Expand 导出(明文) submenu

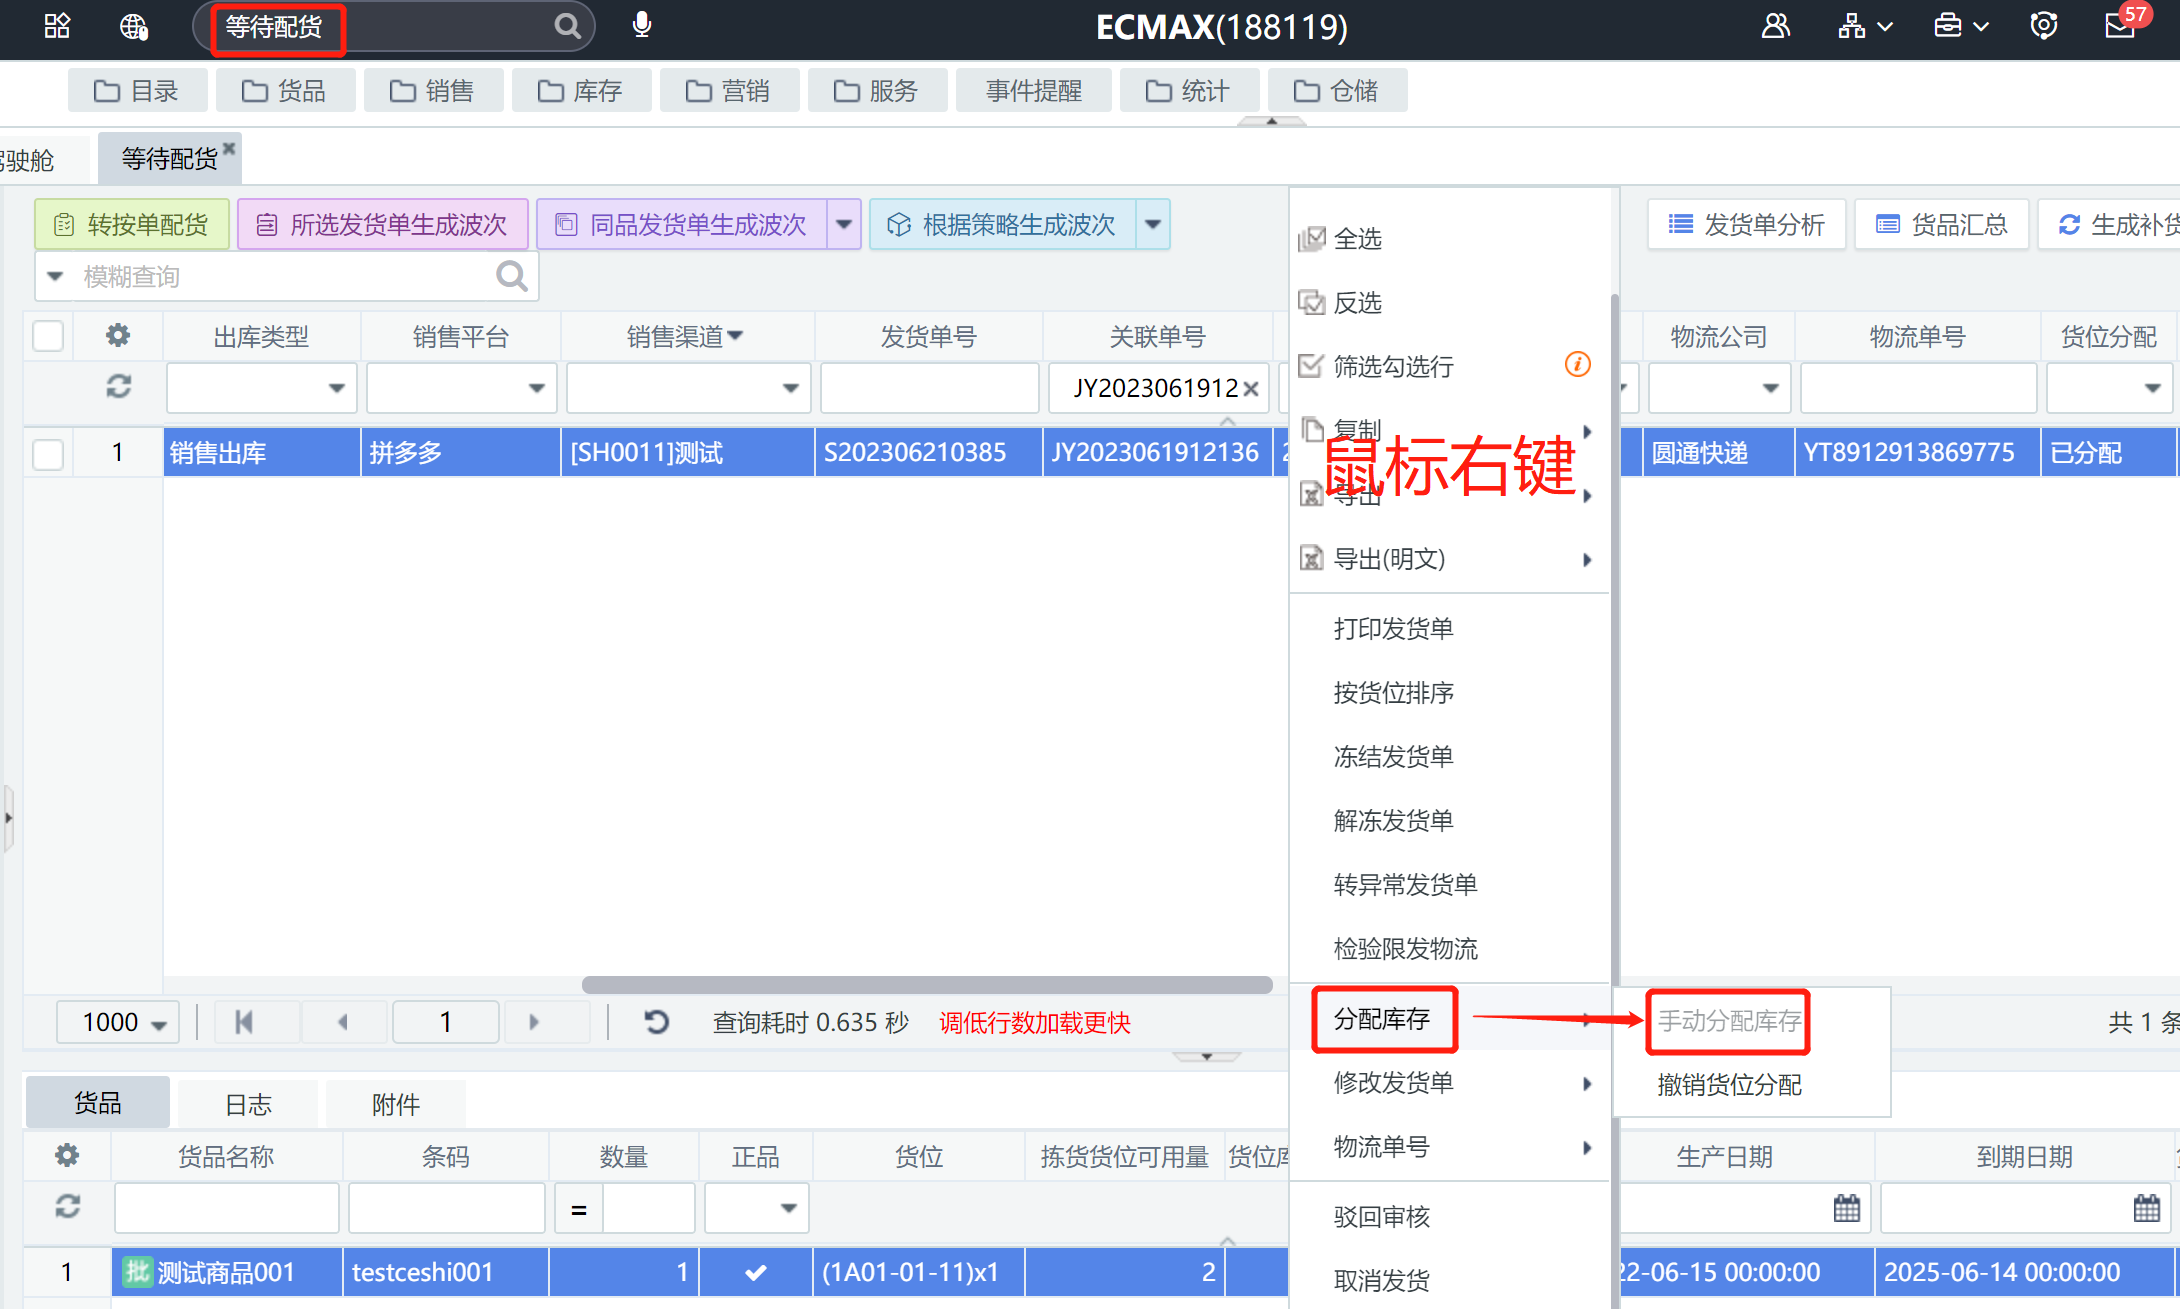tap(1448, 559)
